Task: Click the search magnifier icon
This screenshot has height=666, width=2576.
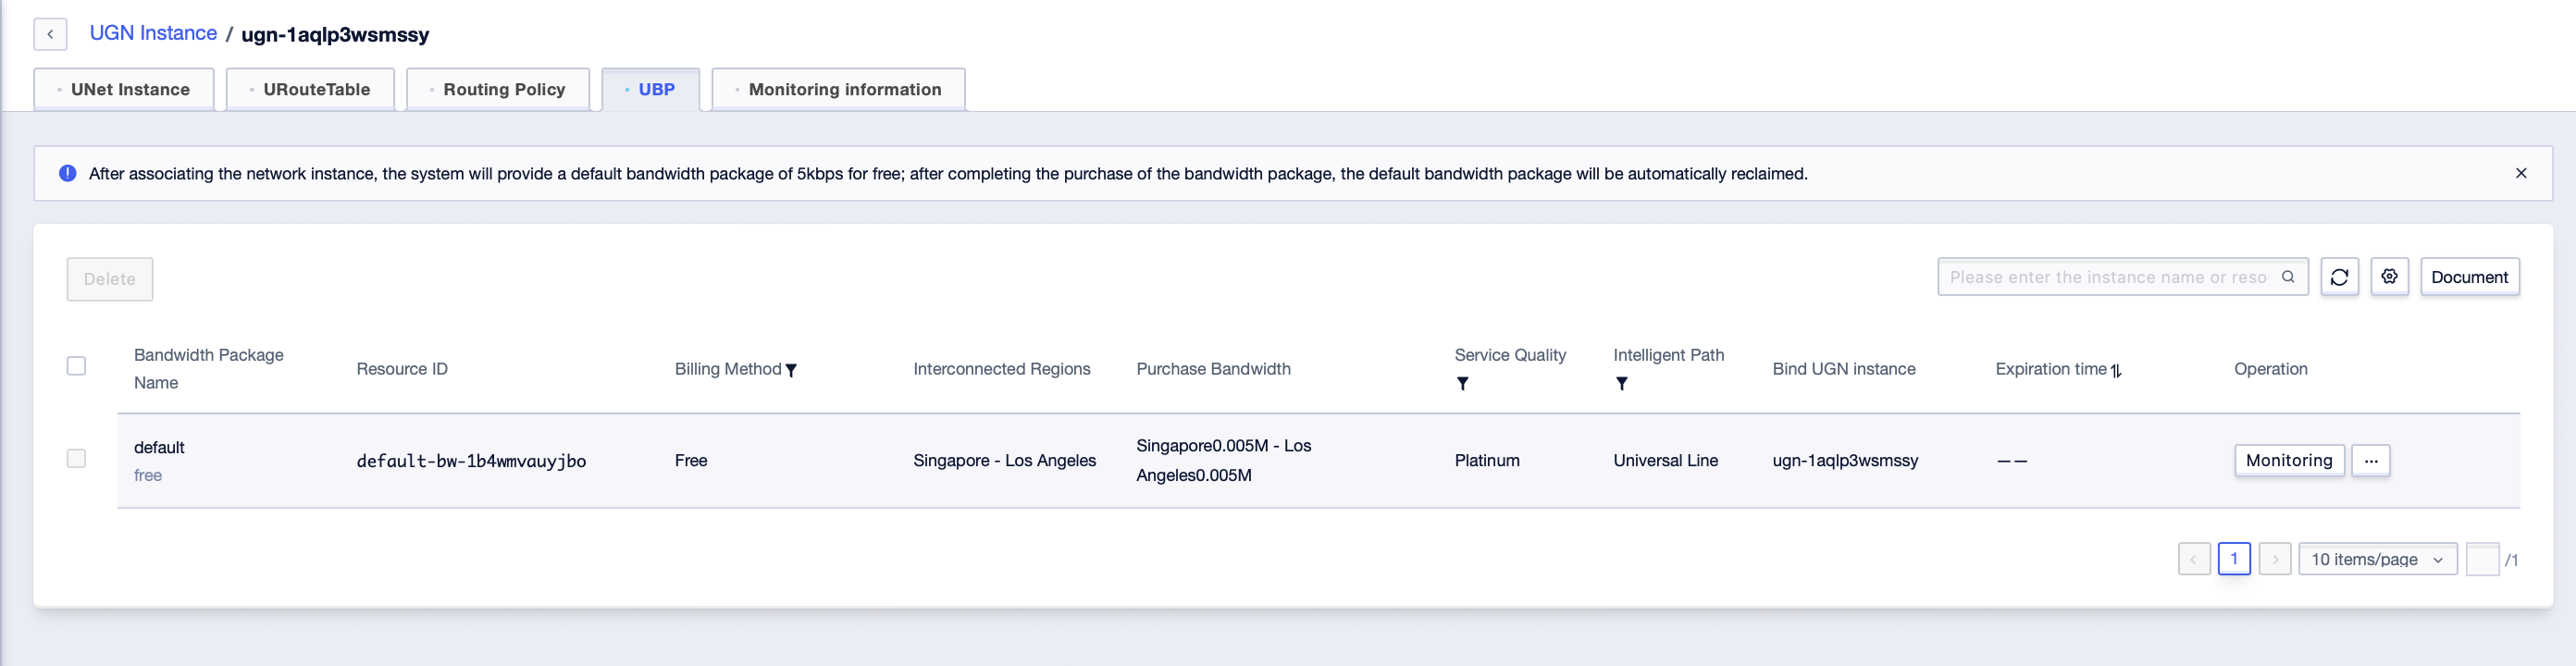Action: click(x=2288, y=277)
